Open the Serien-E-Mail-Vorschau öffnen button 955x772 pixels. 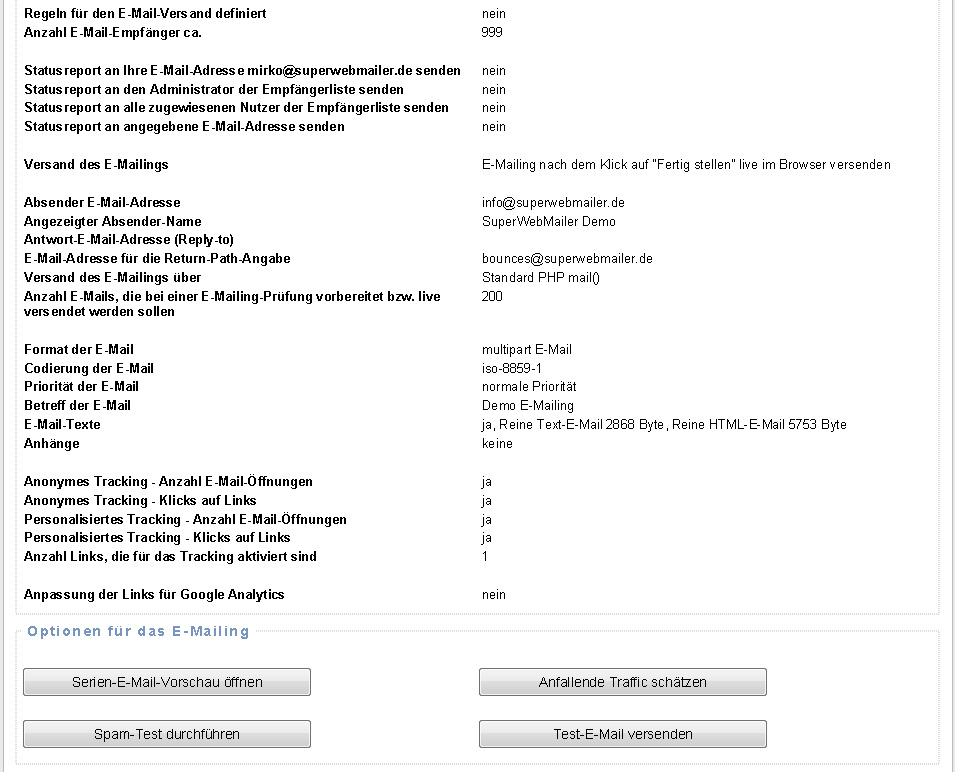pos(167,682)
